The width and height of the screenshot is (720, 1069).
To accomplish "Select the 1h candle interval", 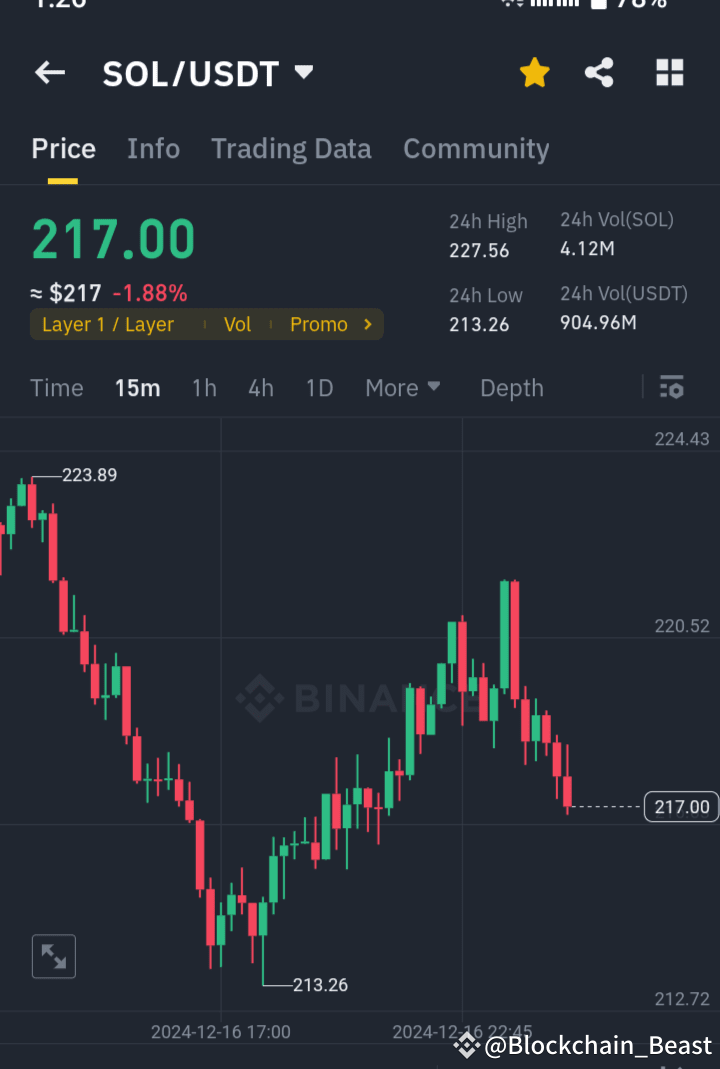I will 203,388.
